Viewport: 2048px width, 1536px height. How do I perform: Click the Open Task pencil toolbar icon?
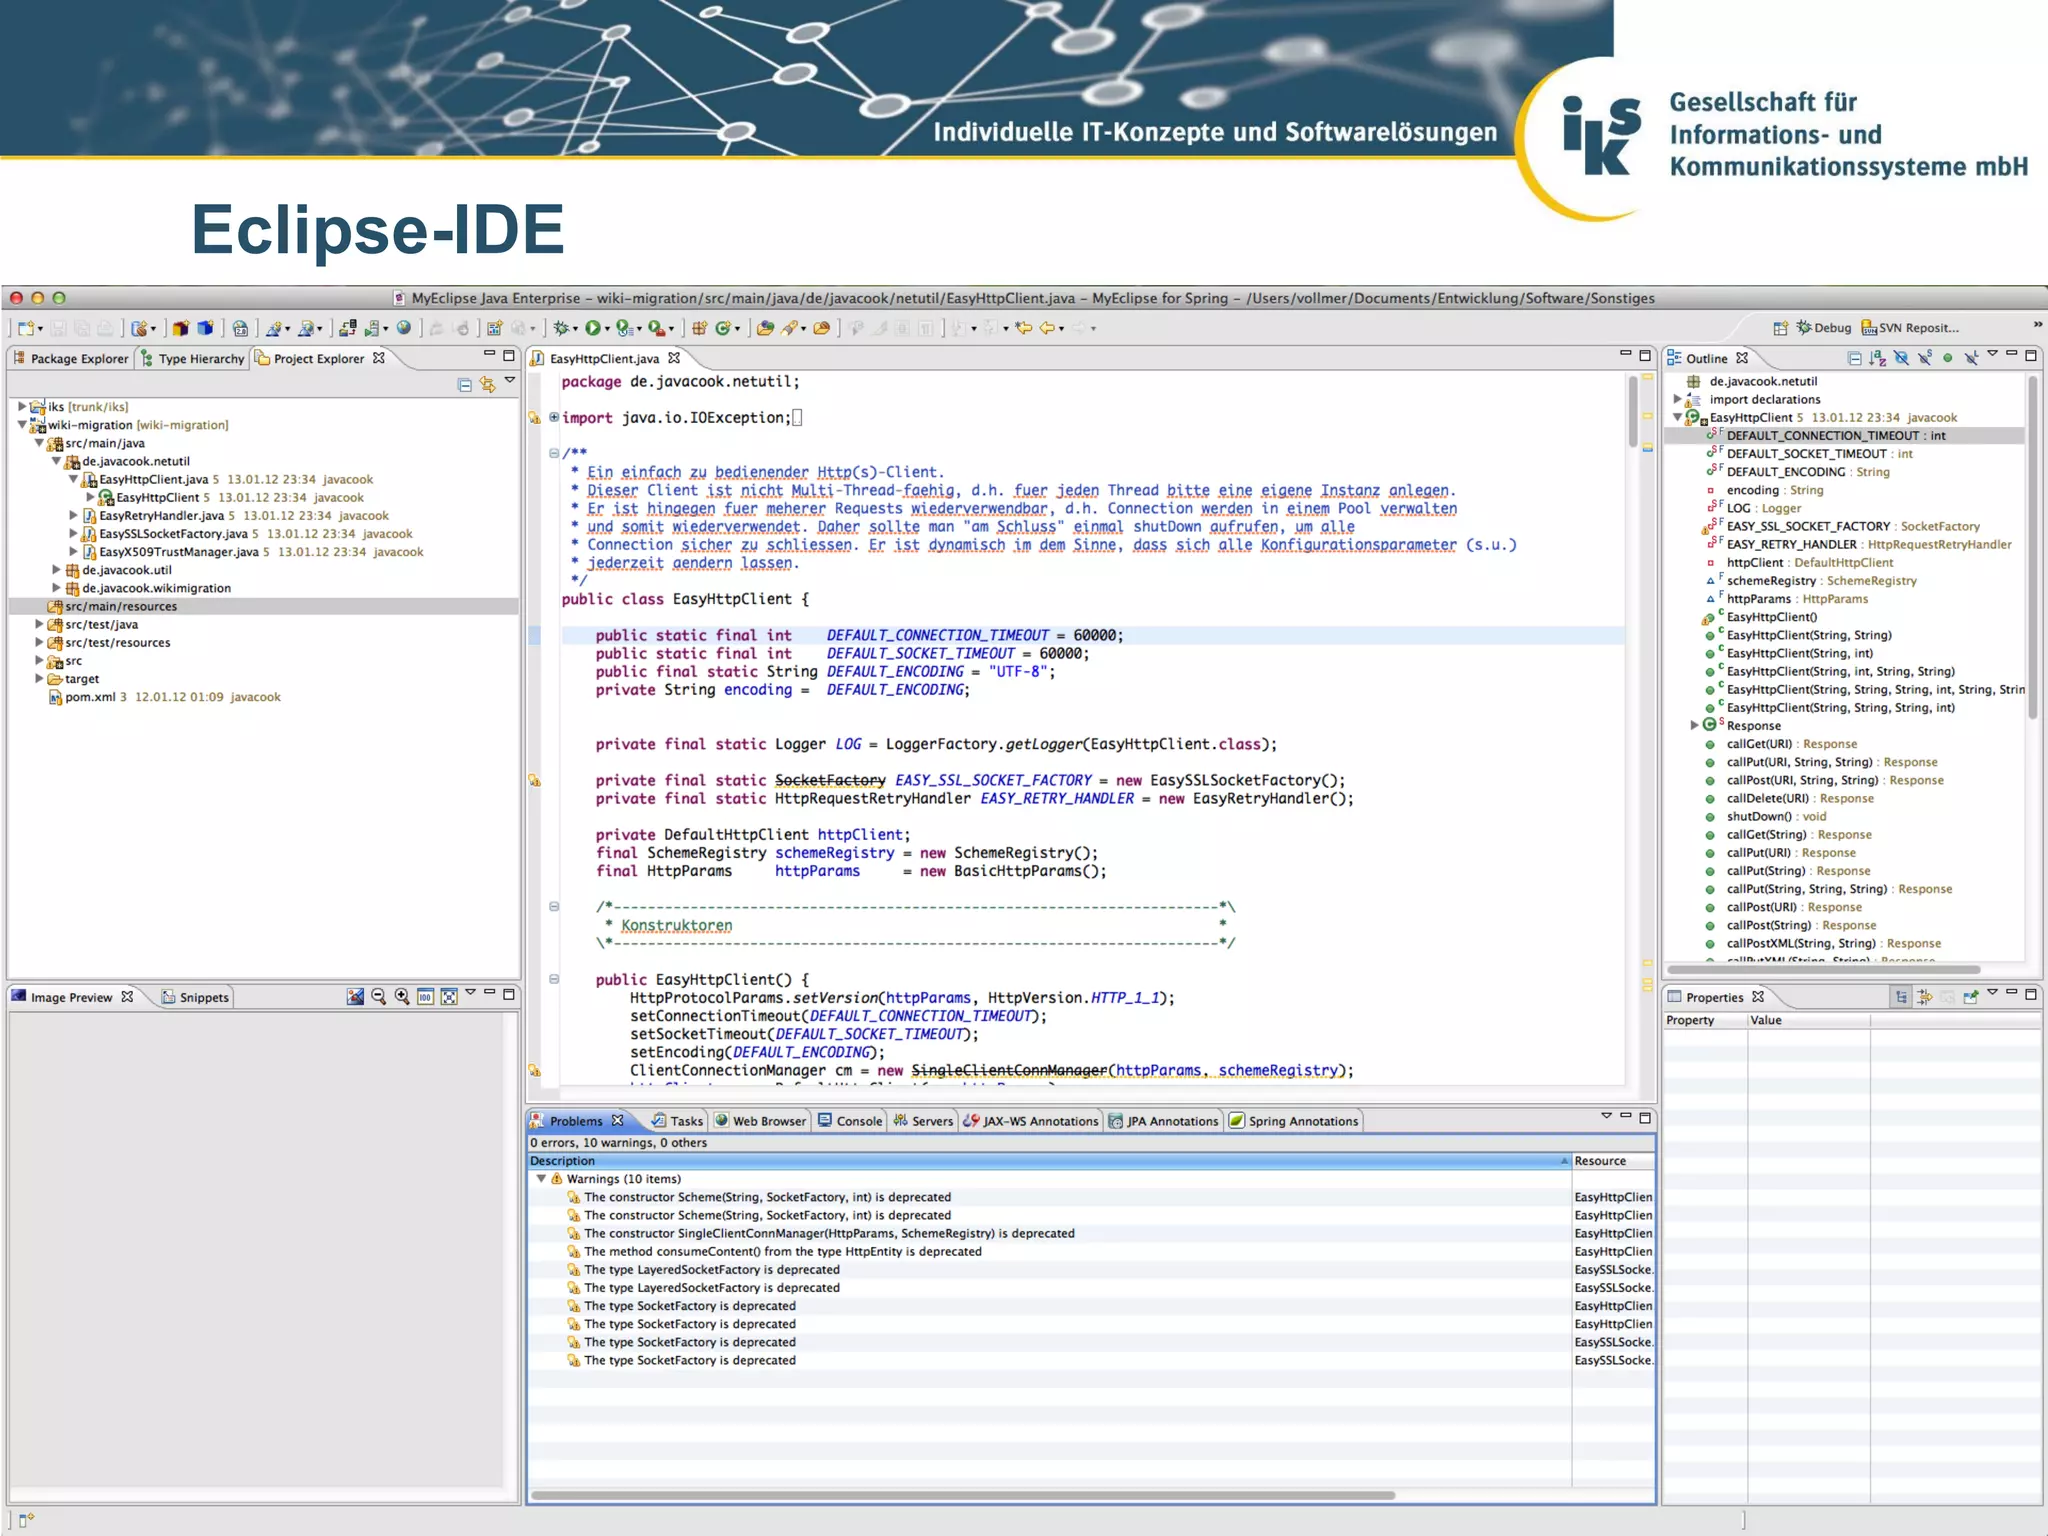pos(790,328)
